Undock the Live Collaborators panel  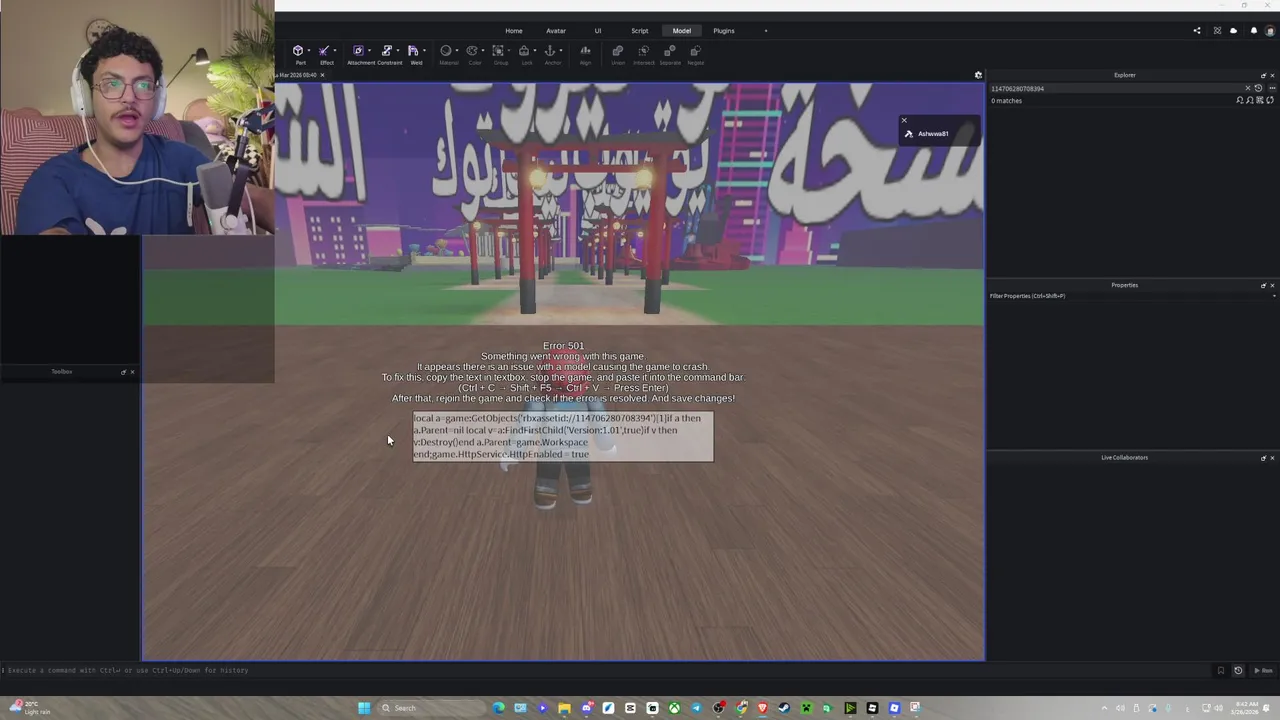(x=1263, y=458)
